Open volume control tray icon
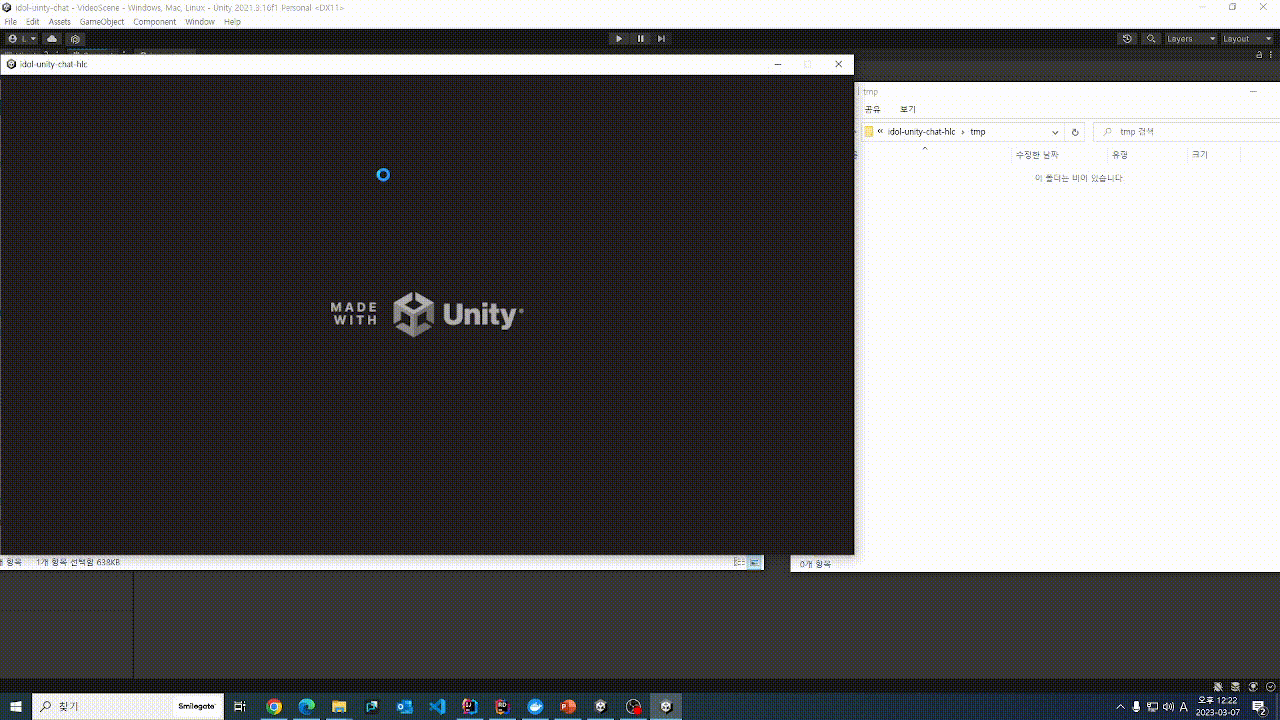 pyautogui.click(x=1168, y=707)
